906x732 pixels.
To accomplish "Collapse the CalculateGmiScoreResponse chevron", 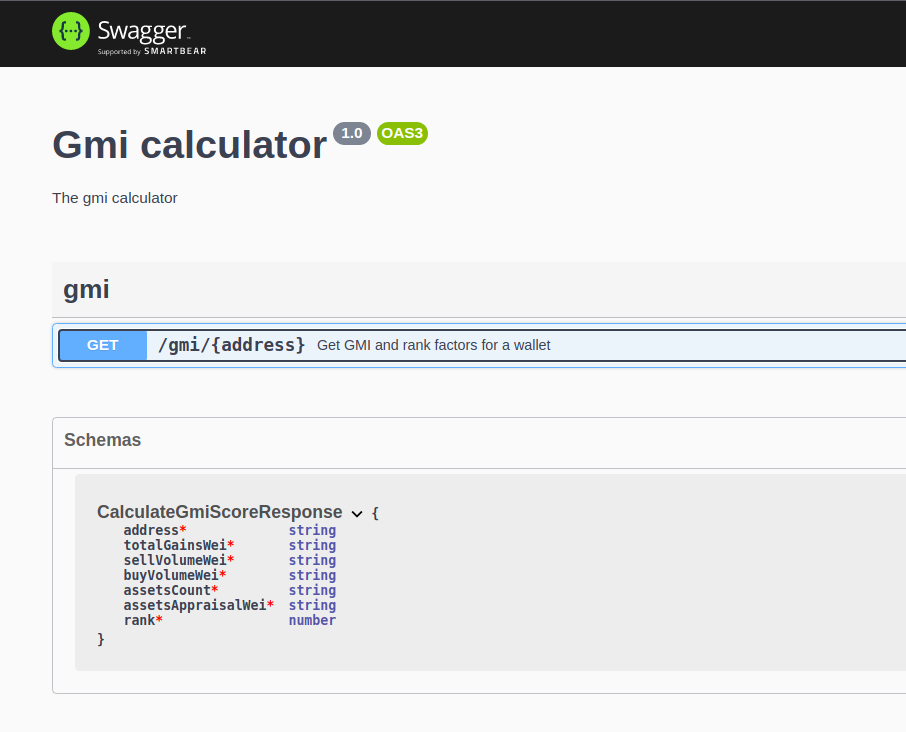I will coord(357,514).
